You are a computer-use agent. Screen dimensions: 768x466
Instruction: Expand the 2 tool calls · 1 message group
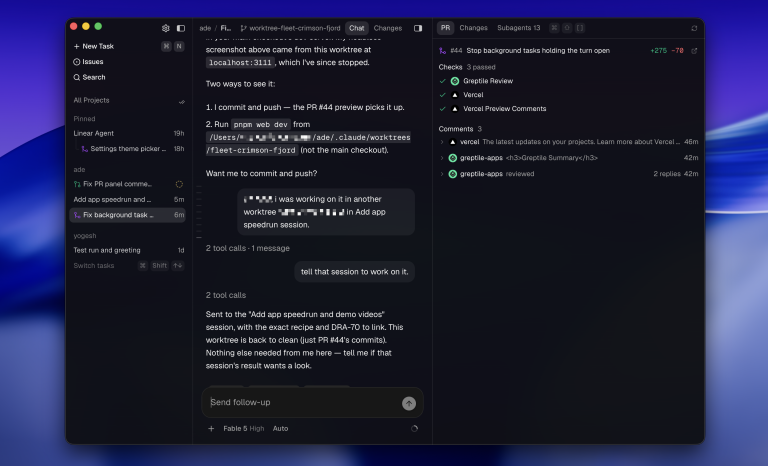point(247,248)
